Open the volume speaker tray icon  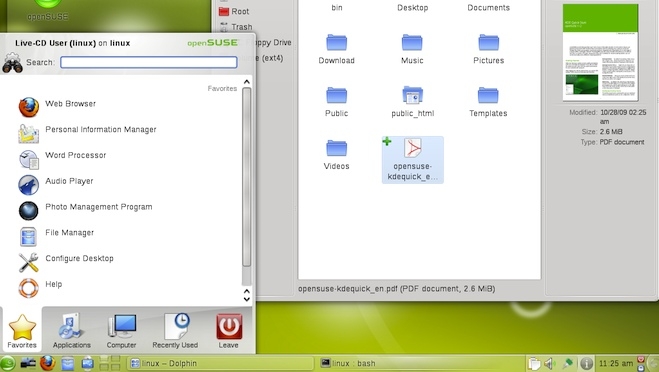550,364
